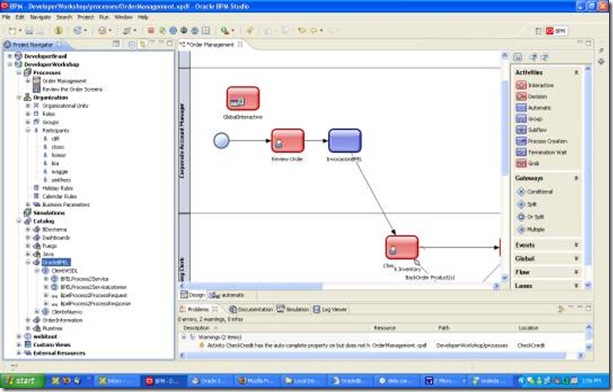Select the Automatic activity in the palette
613x392 pixels.
coord(533,108)
